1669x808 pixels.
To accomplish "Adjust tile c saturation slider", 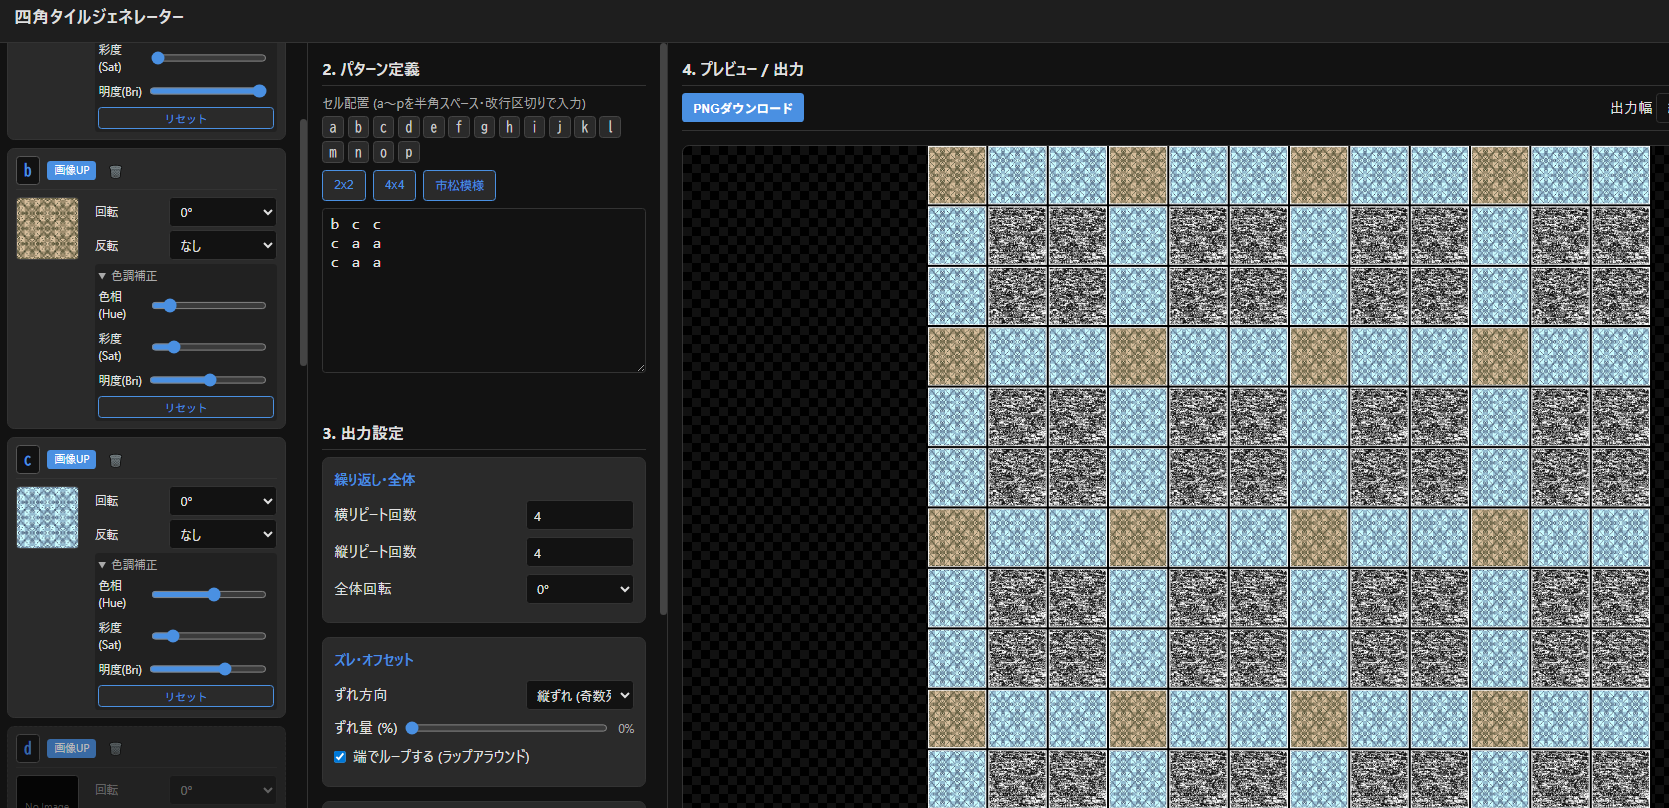I will pos(208,636).
